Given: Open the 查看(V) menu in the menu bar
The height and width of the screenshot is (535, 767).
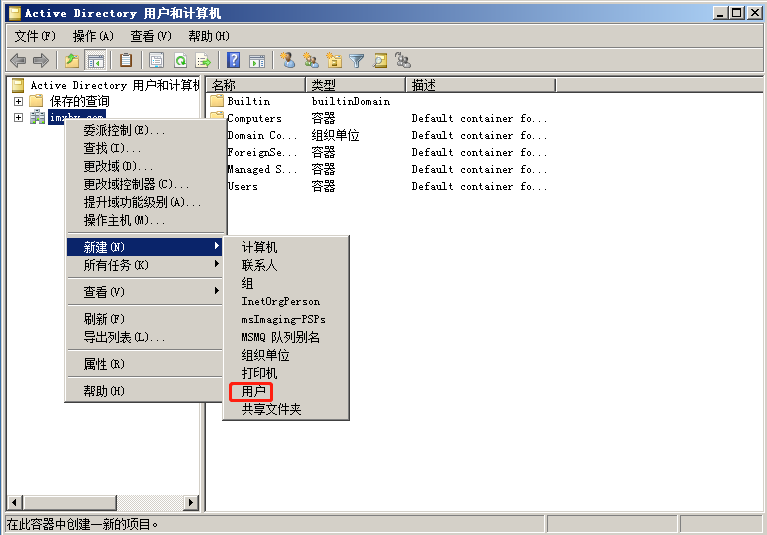Looking at the screenshot, I should pos(151,36).
